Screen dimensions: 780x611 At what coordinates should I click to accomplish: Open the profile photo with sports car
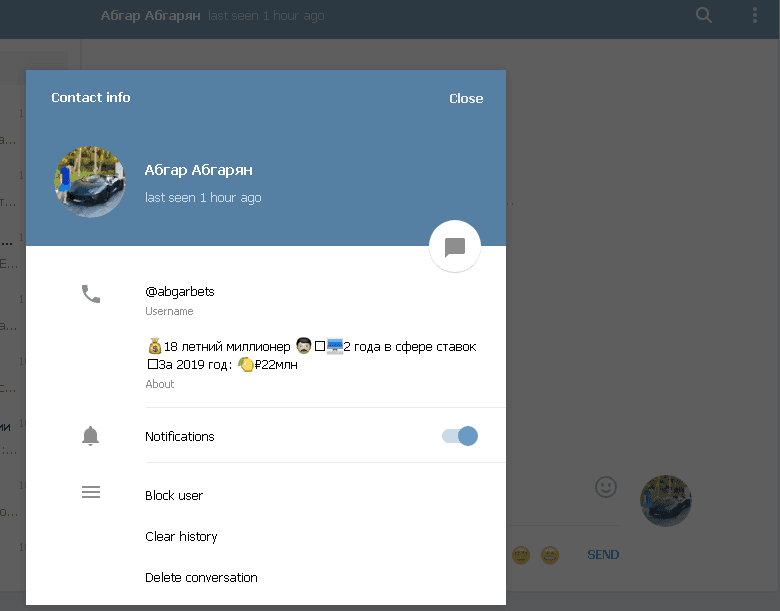pyautogui.click(x=90, y=182)
